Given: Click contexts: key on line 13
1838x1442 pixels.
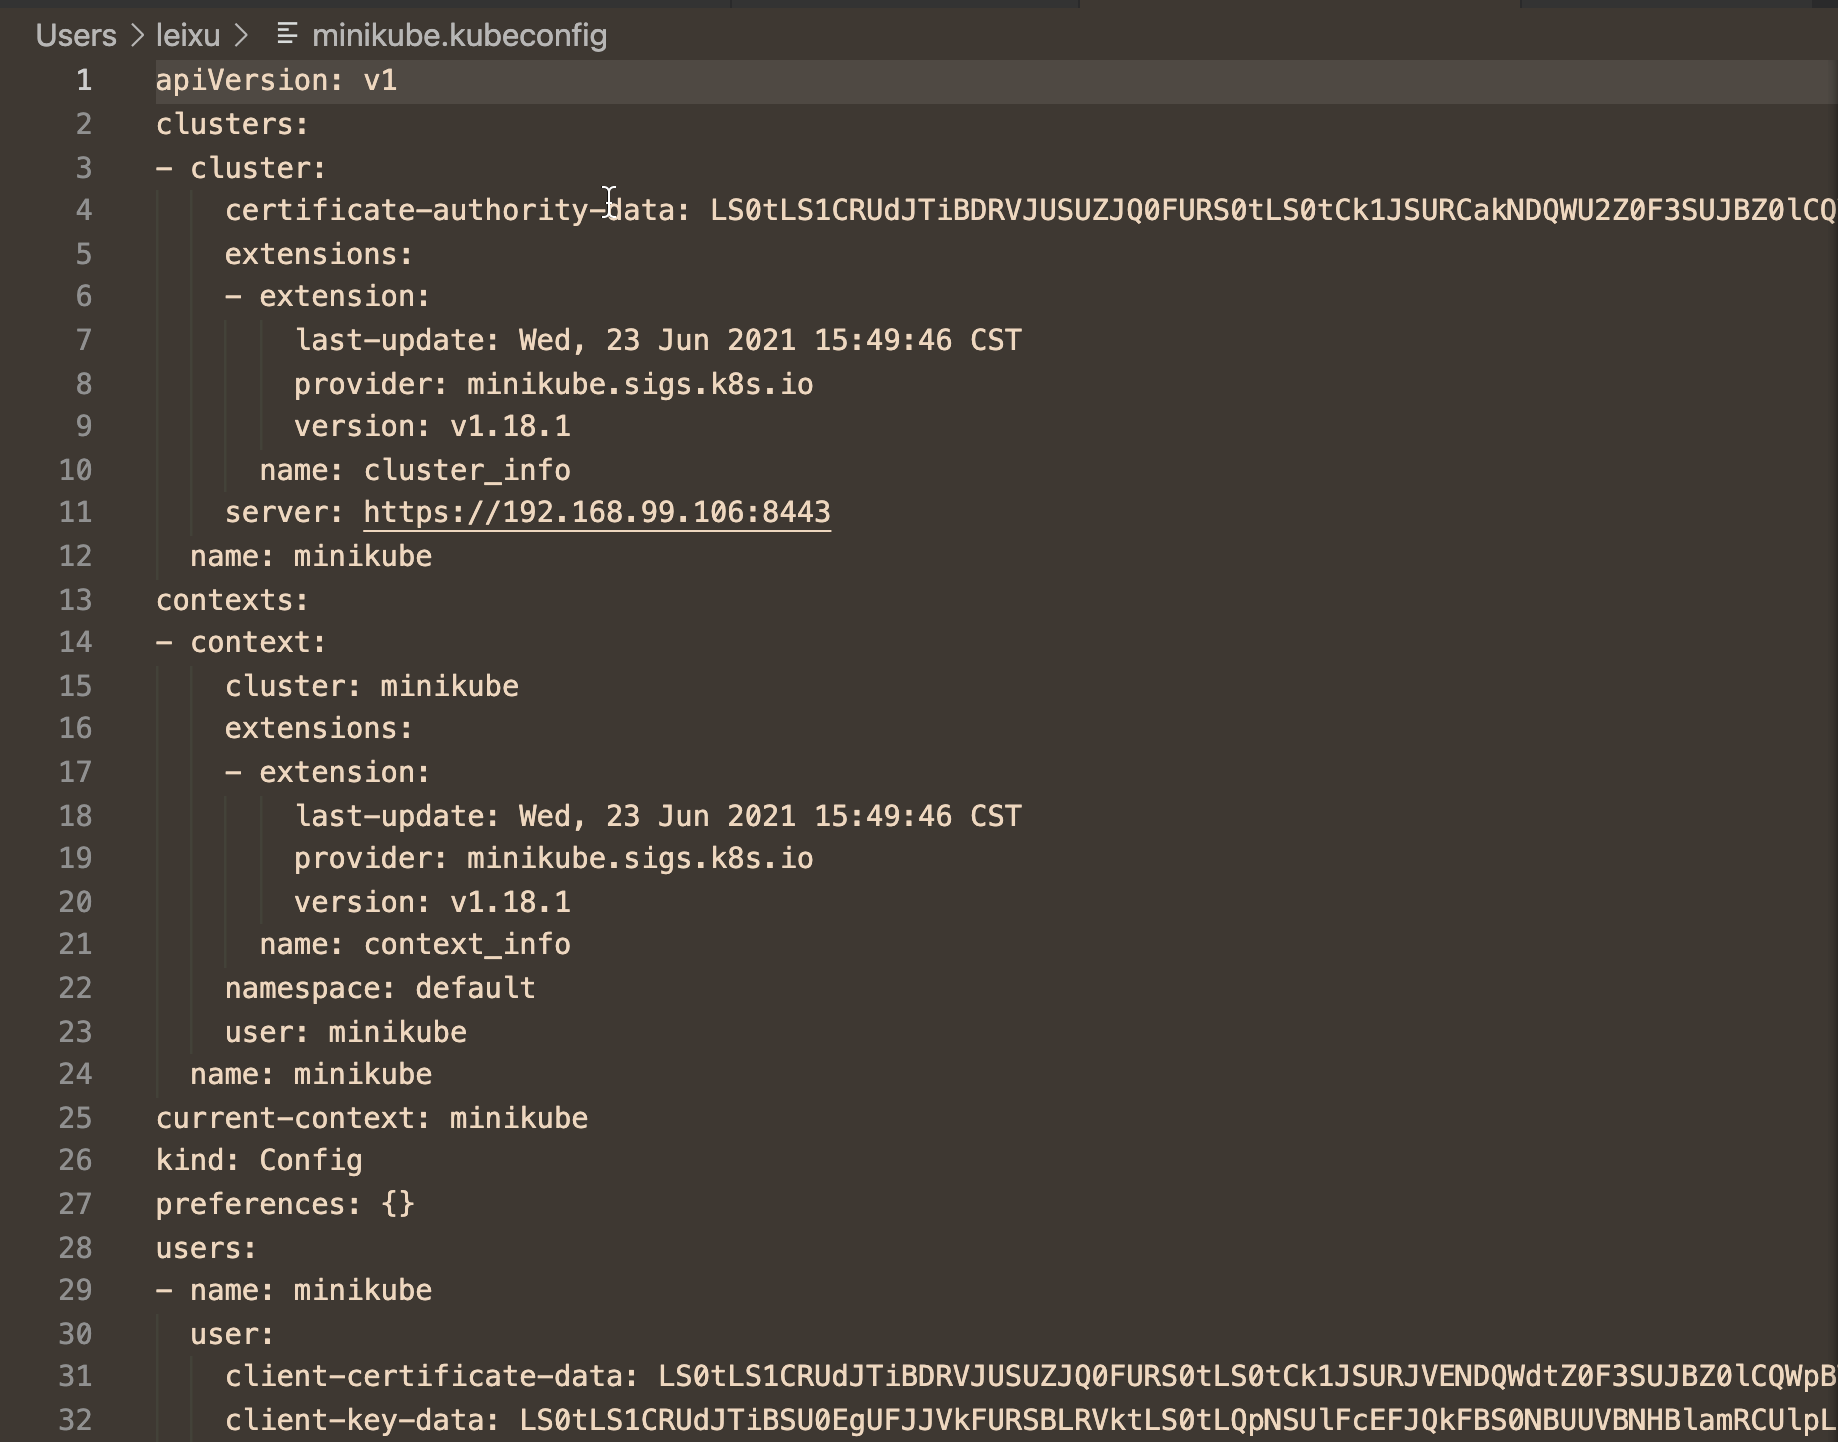Looking at the screenshot, I should 232,600.
